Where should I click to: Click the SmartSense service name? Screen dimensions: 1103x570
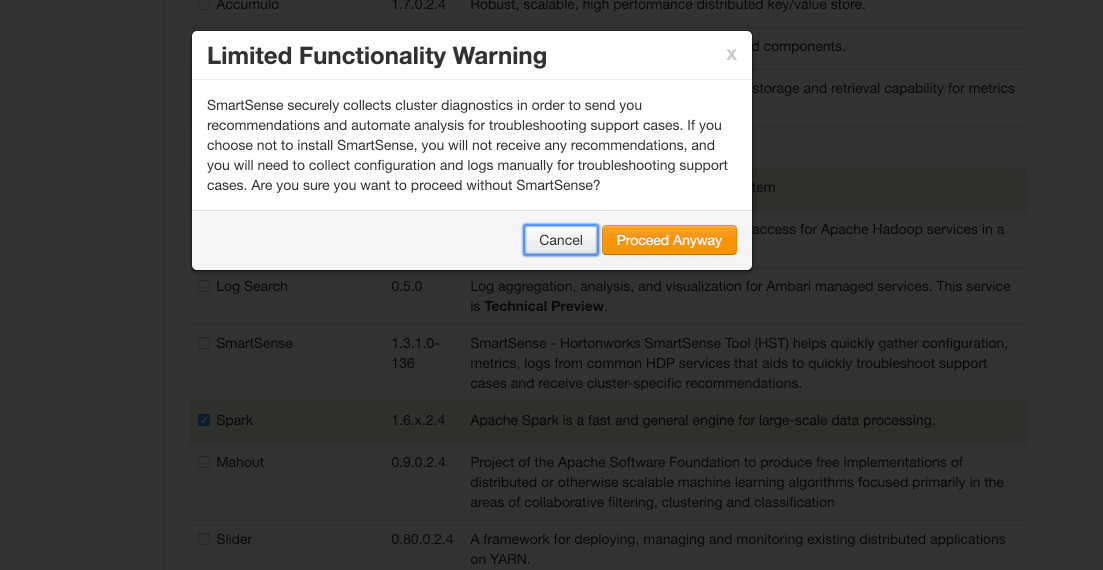click(x=254, y=343)
